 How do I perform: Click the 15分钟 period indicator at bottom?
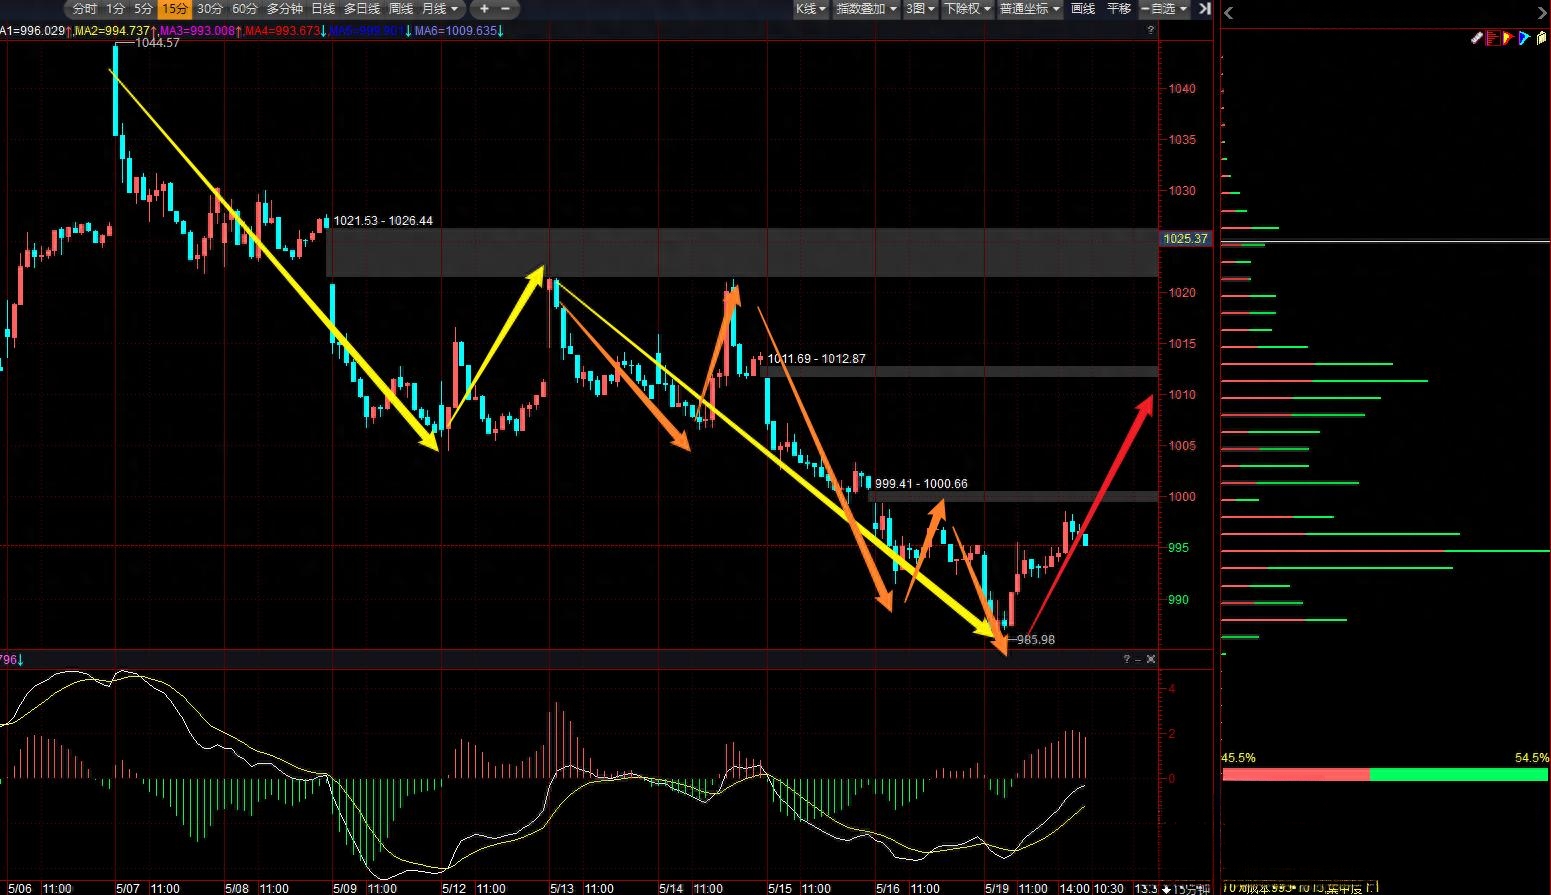point(1192,888)
